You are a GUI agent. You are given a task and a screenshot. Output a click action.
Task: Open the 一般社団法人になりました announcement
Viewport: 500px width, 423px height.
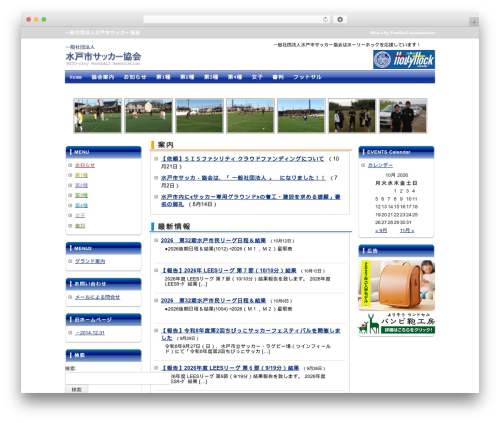pyautogui.click(x=243, y=178)
